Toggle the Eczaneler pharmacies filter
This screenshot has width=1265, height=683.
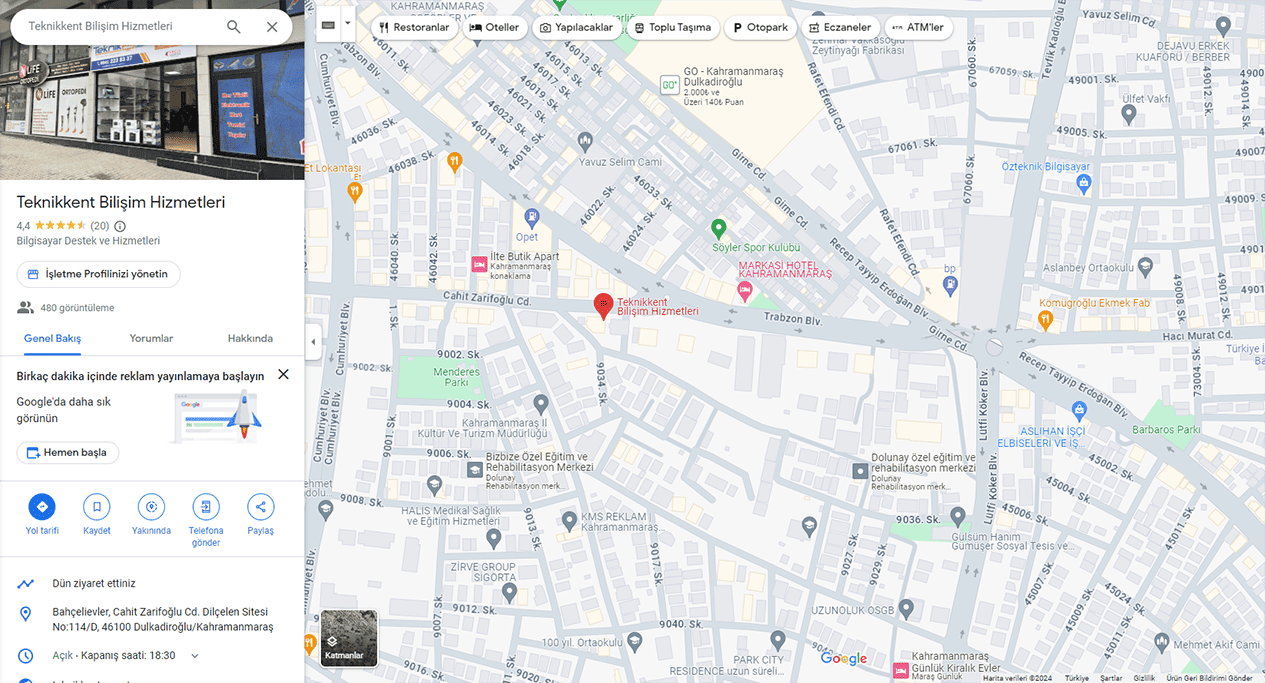[839, 27]
